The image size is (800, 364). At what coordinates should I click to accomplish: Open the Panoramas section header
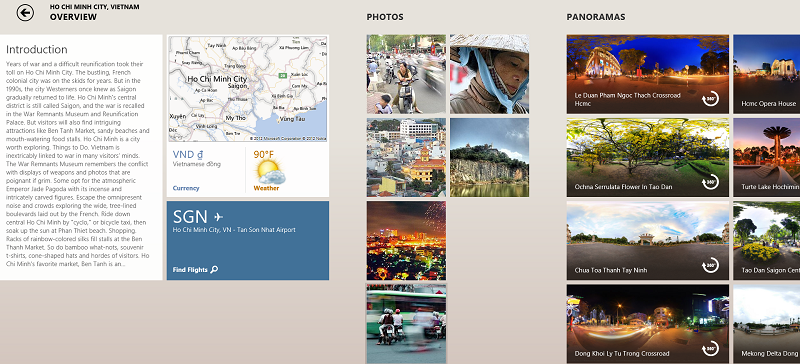point(595,17)
